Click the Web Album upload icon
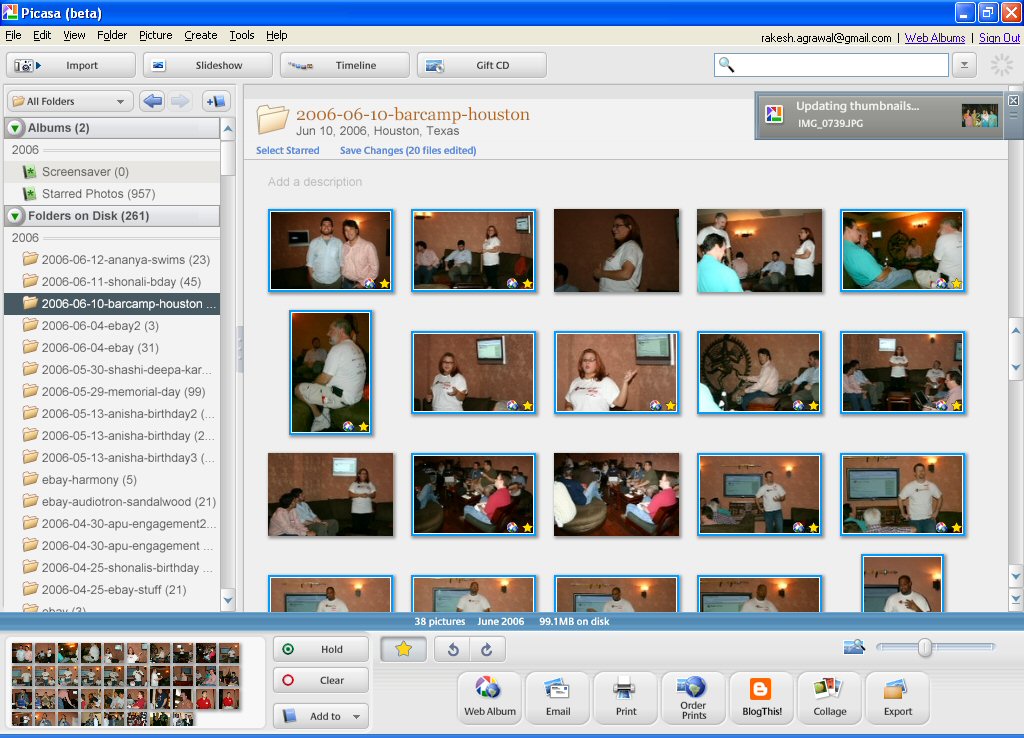The height and width of the screenshot is (738, 1024). [489, 697]
